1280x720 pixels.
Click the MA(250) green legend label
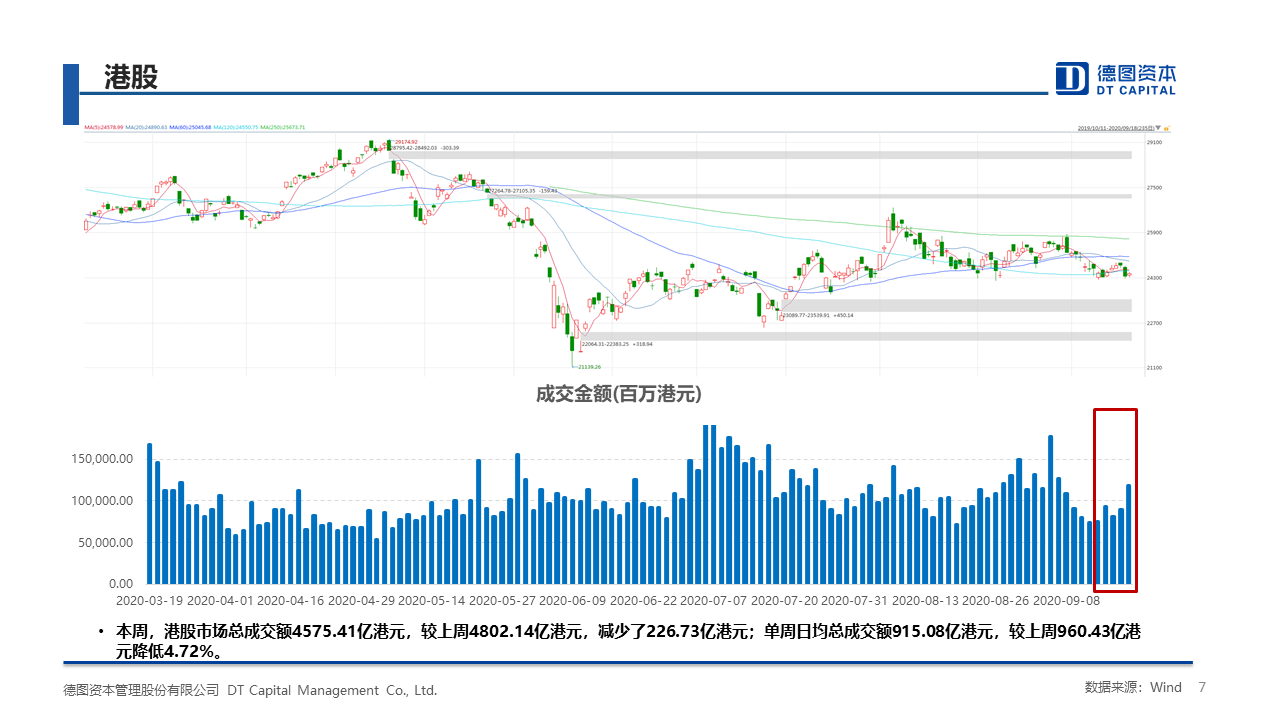284,128
